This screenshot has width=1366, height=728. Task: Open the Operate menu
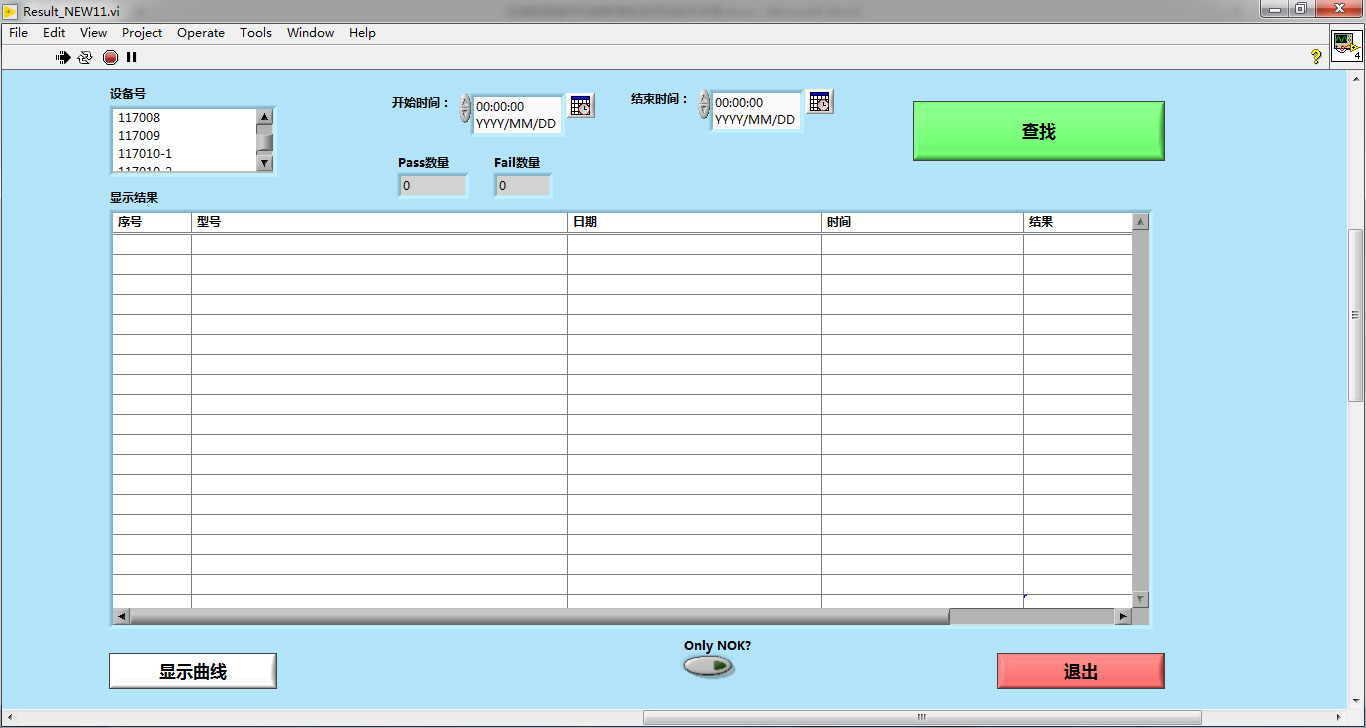[201, 33]
